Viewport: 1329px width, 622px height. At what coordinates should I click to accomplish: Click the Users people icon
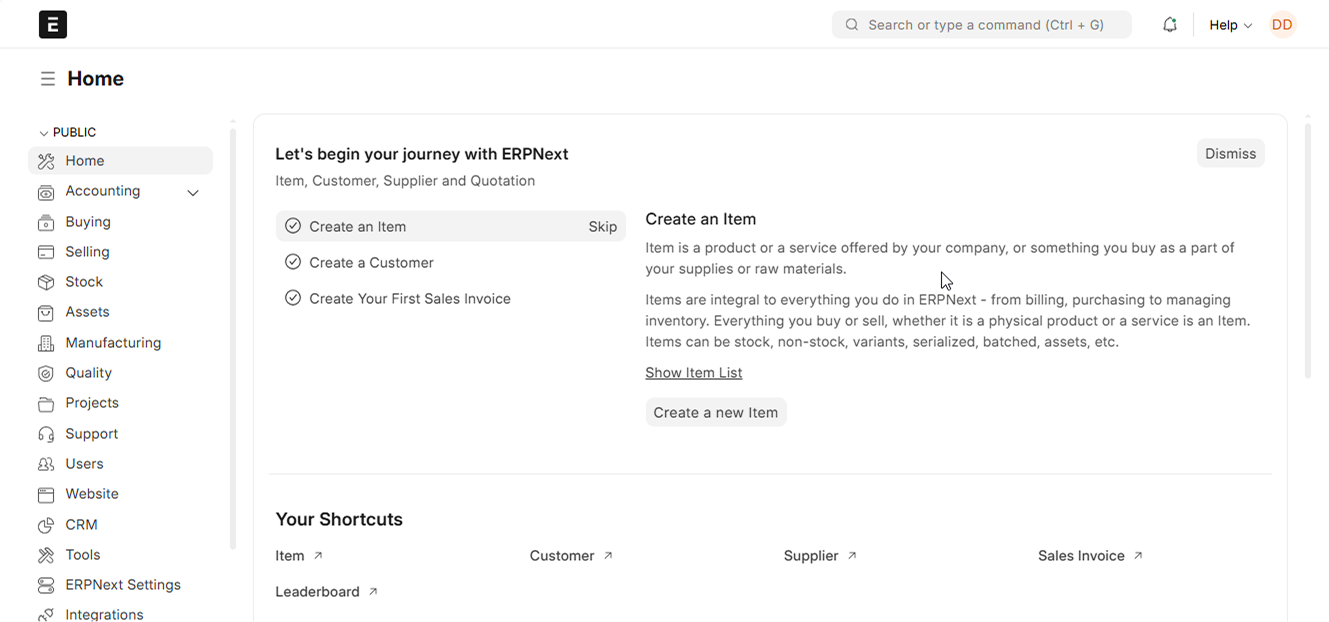tap(46, 464)
